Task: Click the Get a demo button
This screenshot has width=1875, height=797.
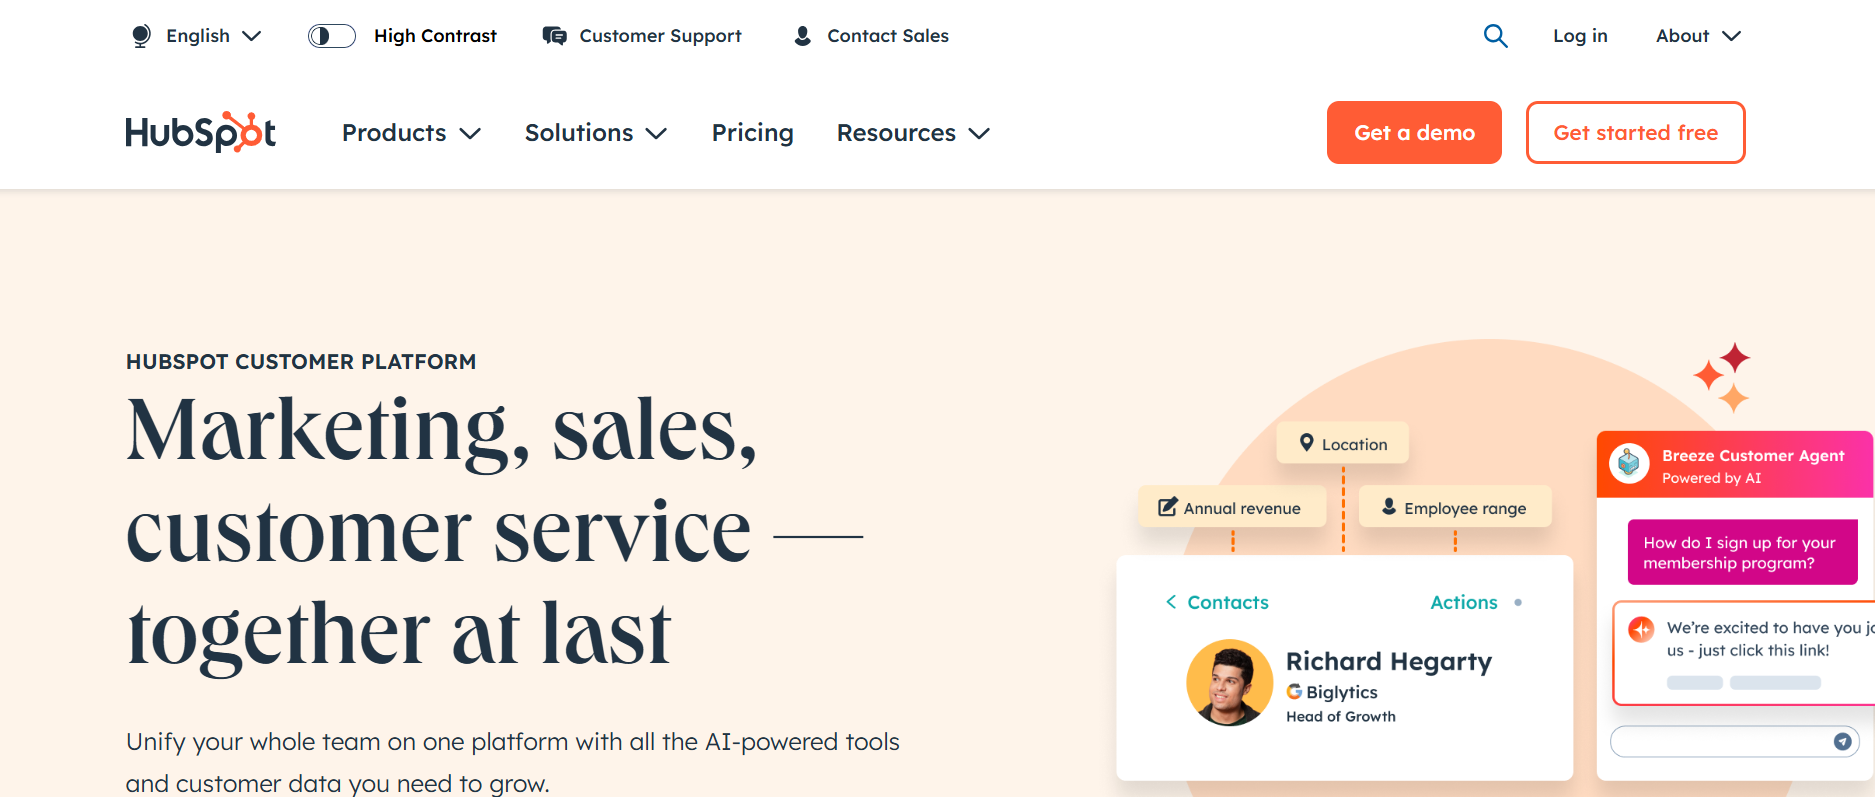Action: 1414,132
